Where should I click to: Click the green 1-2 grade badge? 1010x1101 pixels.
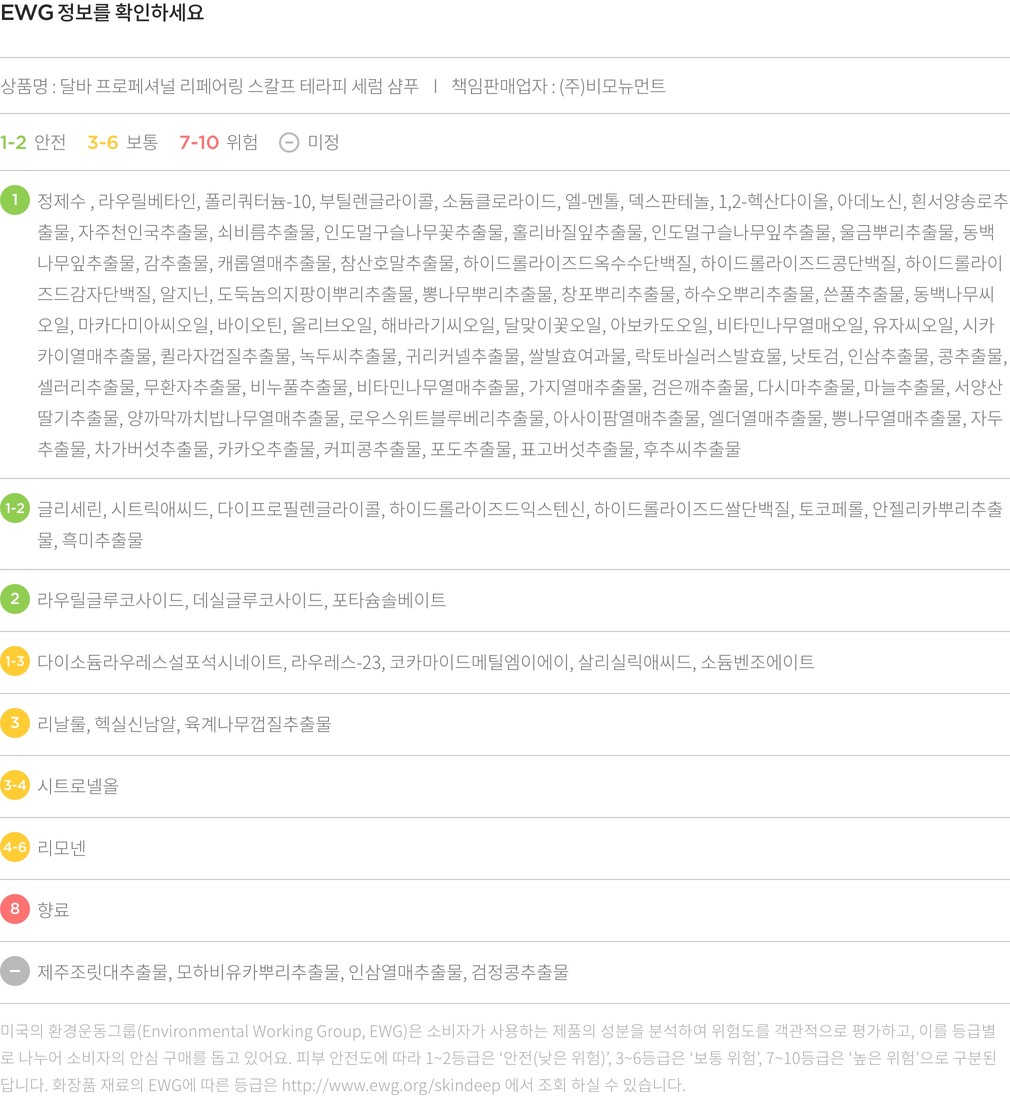(15, 509)
